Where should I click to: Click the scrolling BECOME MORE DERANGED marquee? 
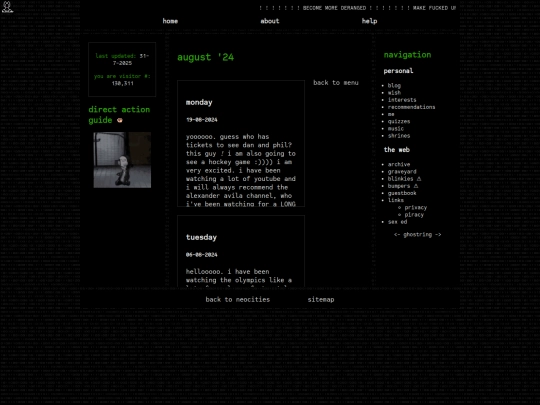(357, 8)
